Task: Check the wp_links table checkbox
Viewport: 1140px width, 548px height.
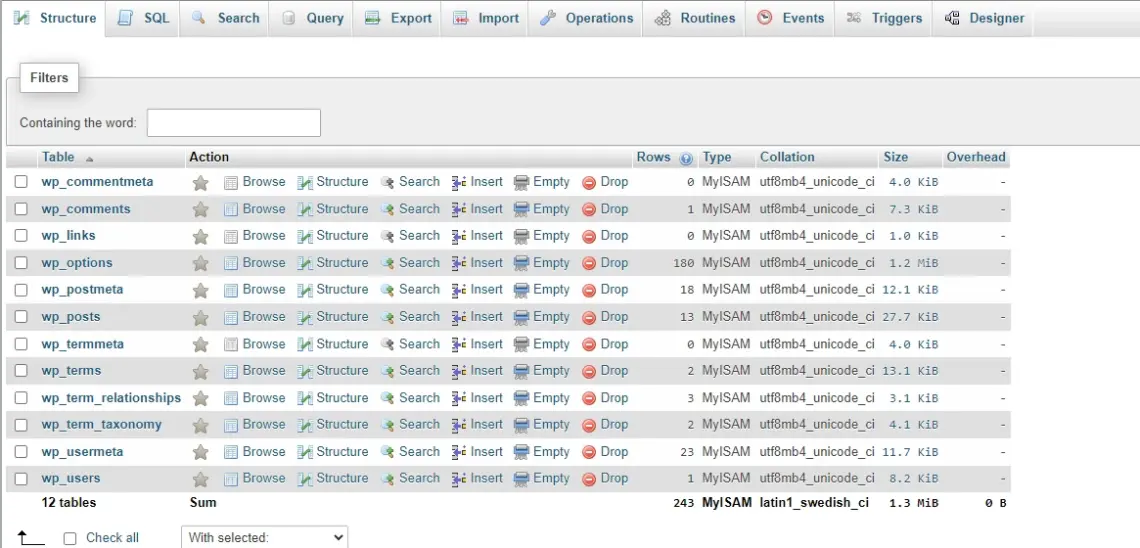Action: coord(21,235)
